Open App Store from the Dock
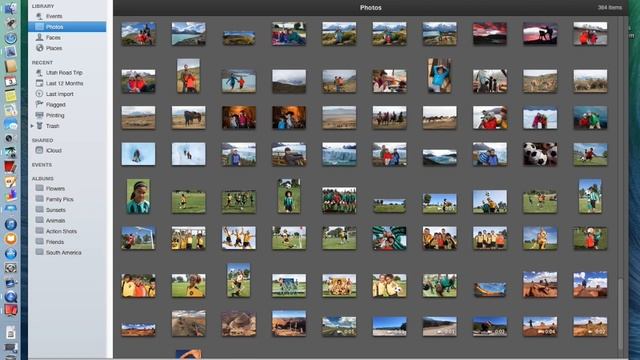Image resolution: width=640 pixels, height=360 pixels. 10,253
